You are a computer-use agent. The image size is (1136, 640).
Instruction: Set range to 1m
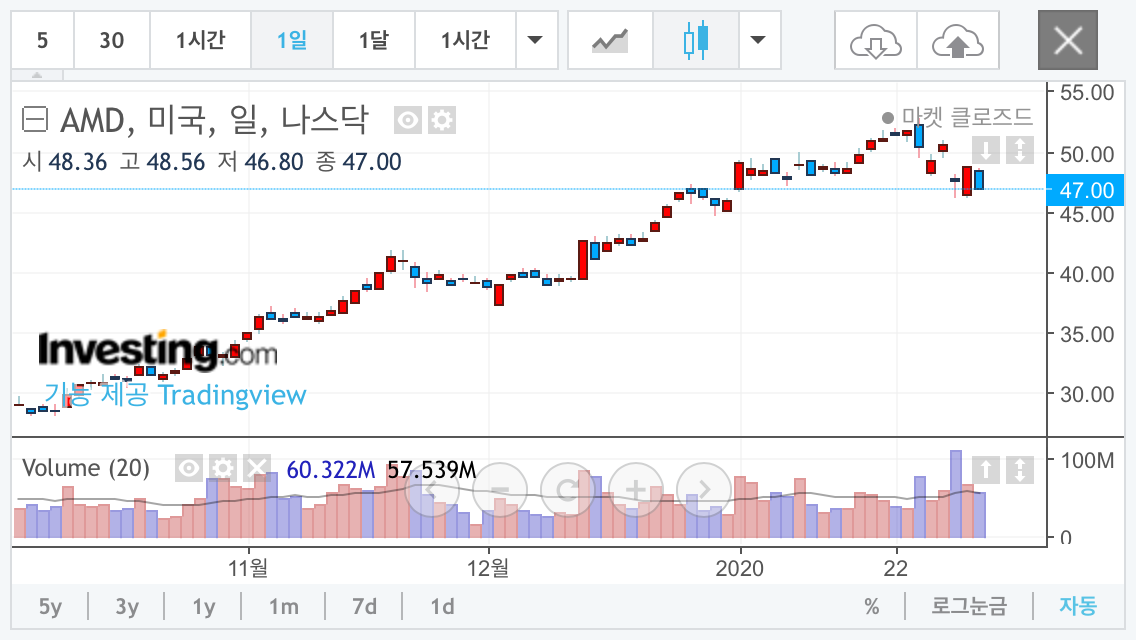(283, 606)
